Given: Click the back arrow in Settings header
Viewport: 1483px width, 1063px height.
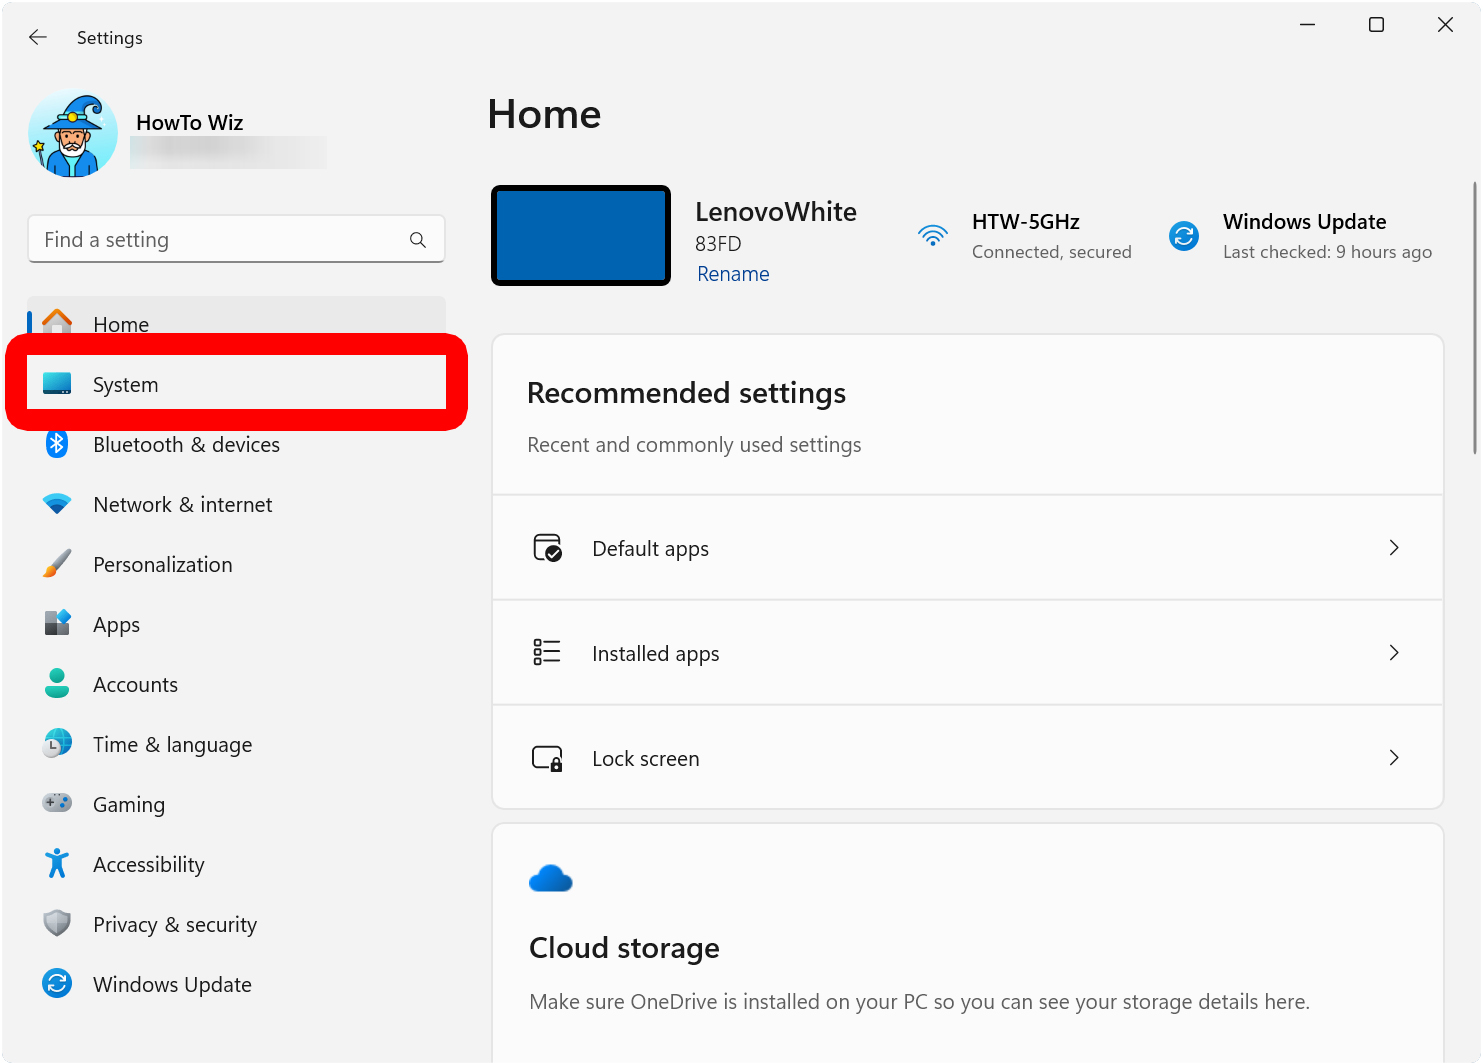Looking at the screenshot, I should tap(38, 37).
